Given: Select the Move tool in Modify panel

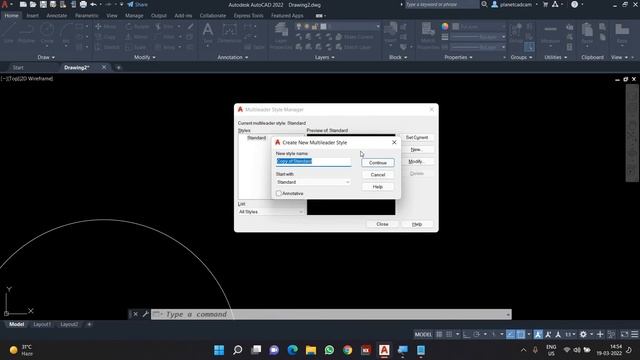Looking at the screenshot, I should (x=106, y=27).
